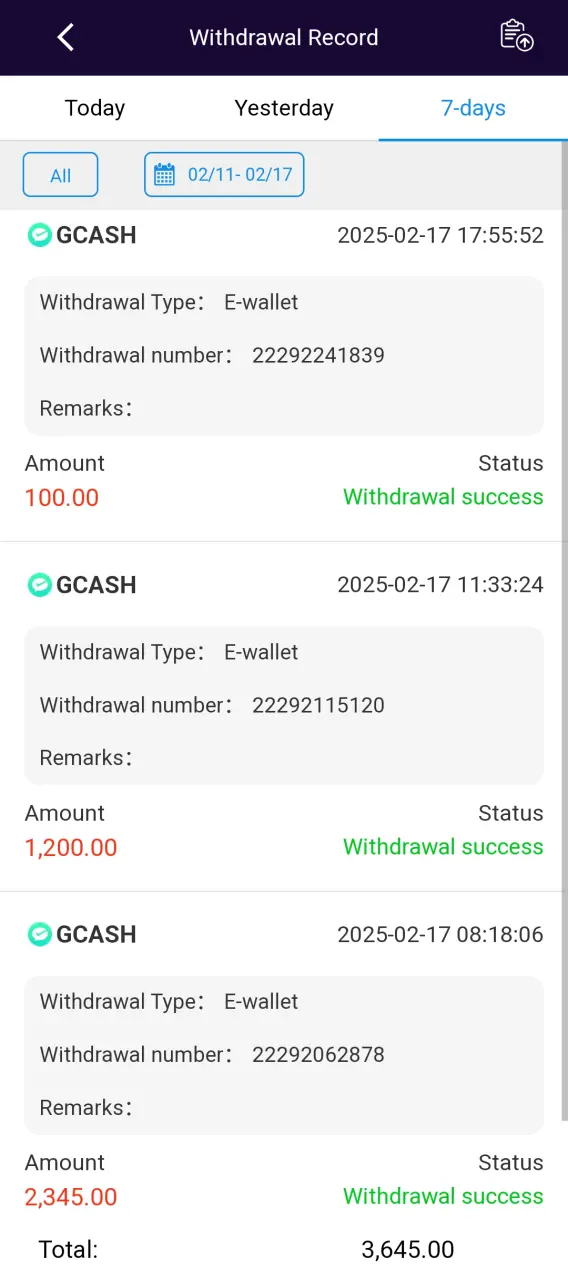Switch to the Yesterday tab
Screen dimensions: 568x1280
click(x=284, y=108)
